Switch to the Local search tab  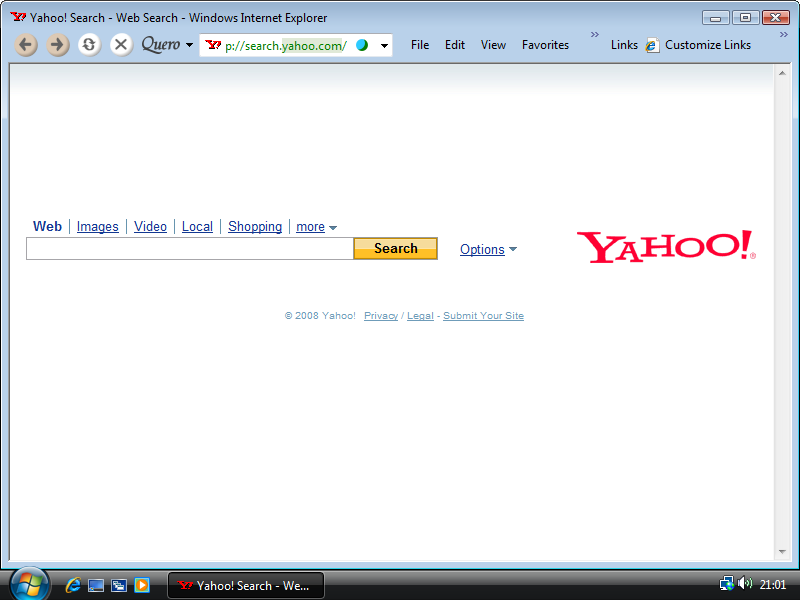pos(197,227)
